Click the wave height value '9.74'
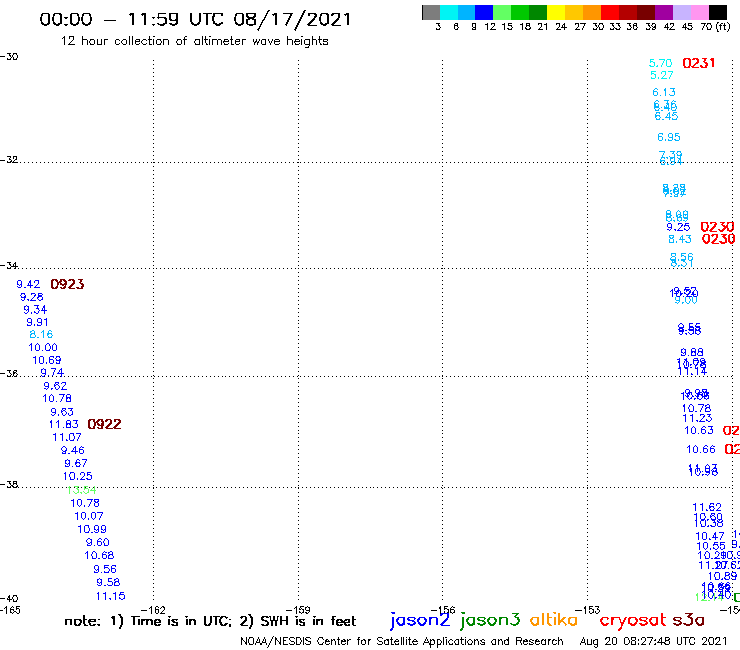Image resolution: width=740 pixels, height=650 pixels. pyautogui.click(x=52, y=372)
